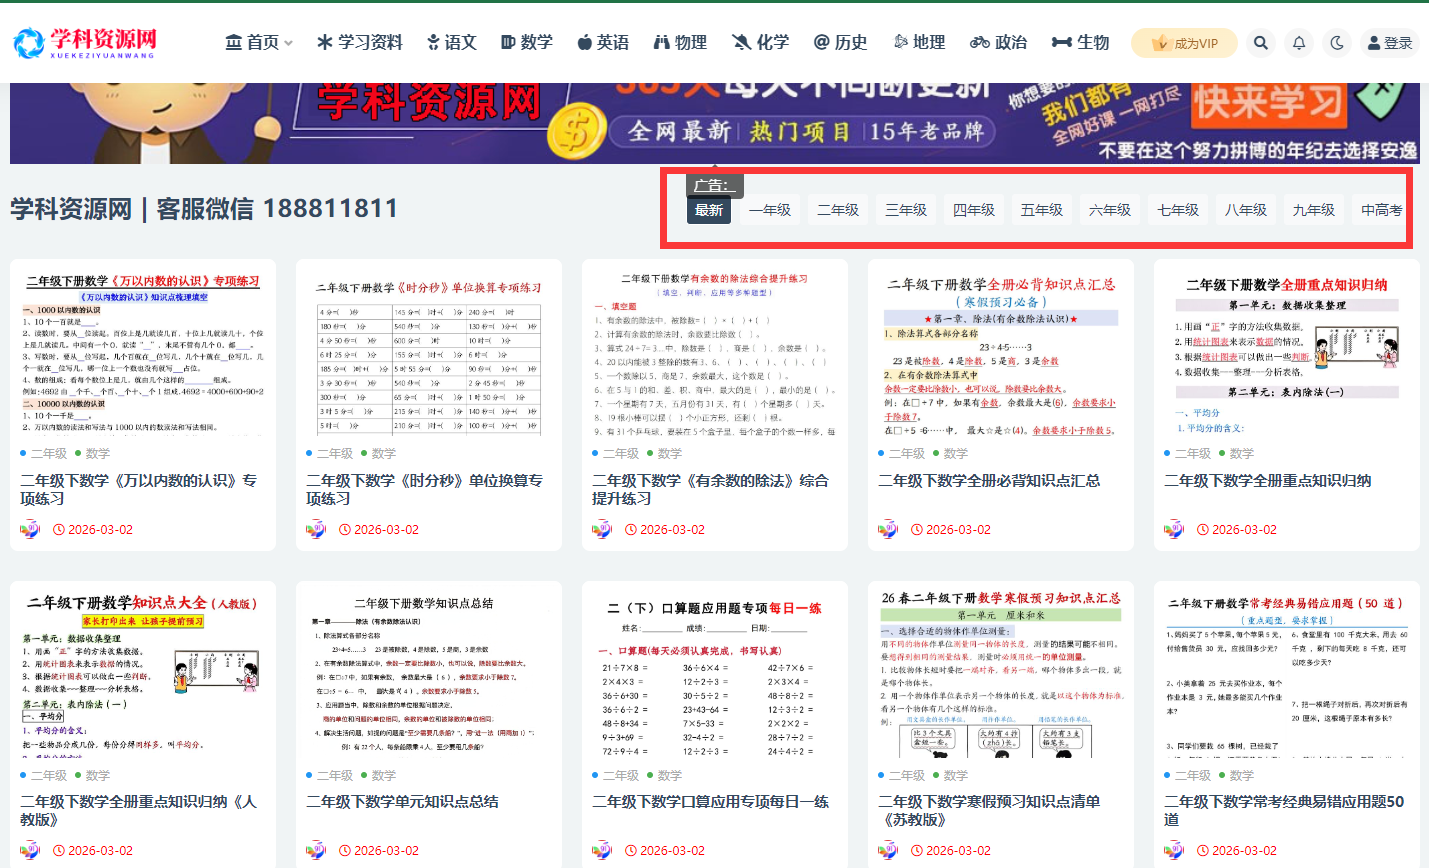1429x868 pixels.
Task: Open the 英语 section with the apple icon
Action: pos(603,42)
